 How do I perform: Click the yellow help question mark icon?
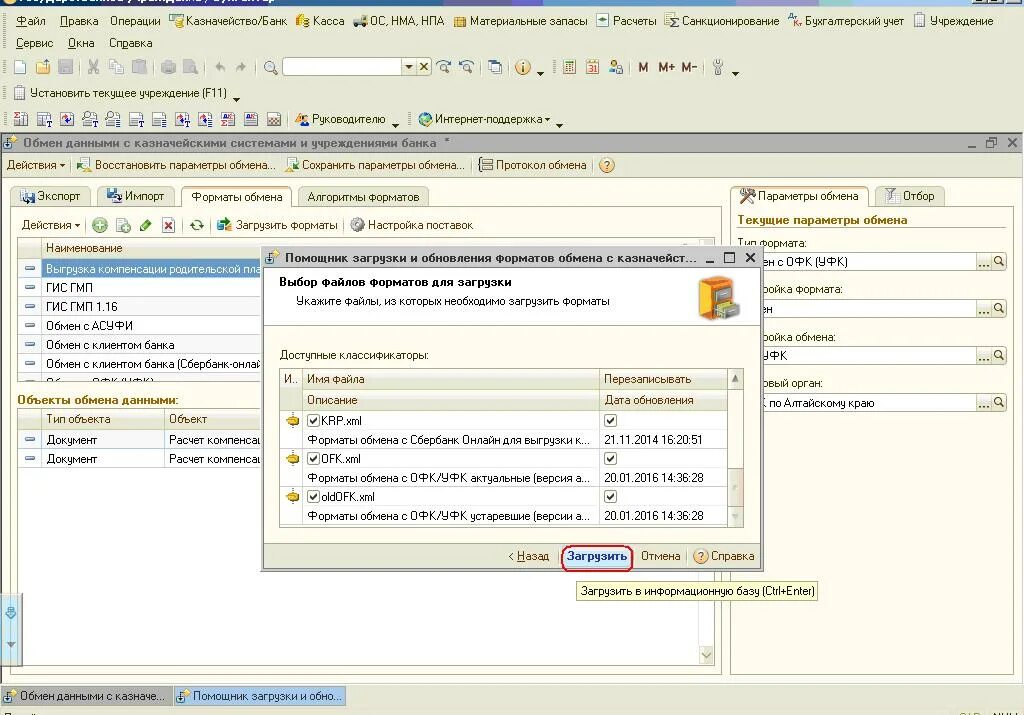click(607, 165)
